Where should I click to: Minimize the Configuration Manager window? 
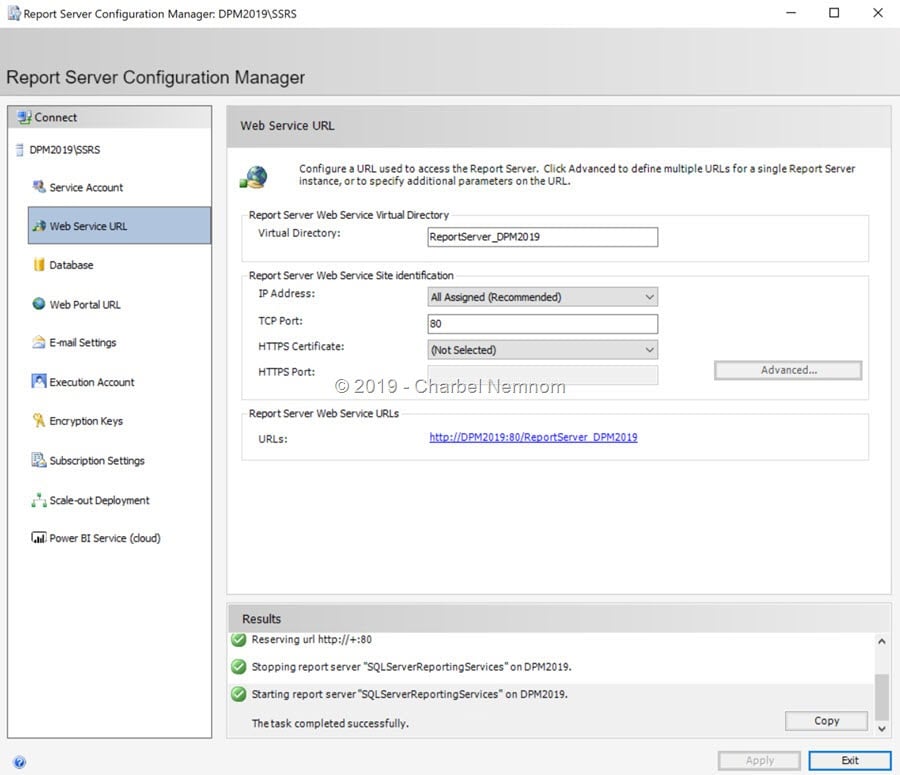791,13
